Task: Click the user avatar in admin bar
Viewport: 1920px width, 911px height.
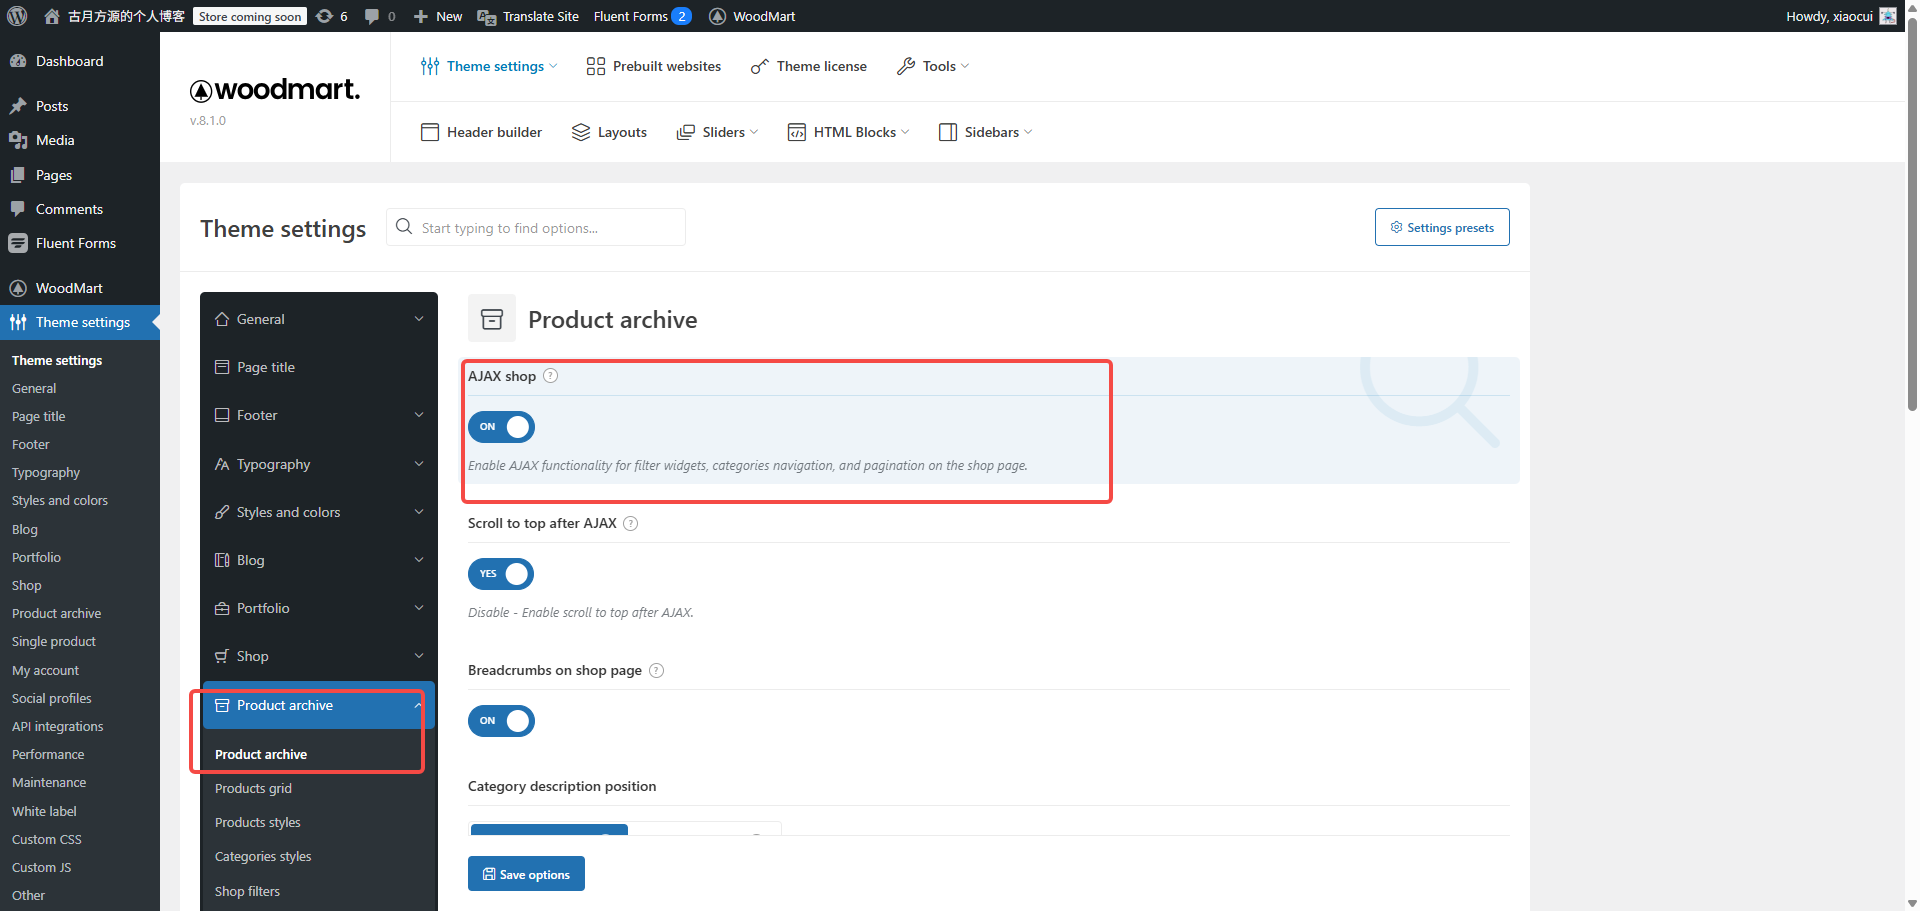Action: click(1888, 16)
